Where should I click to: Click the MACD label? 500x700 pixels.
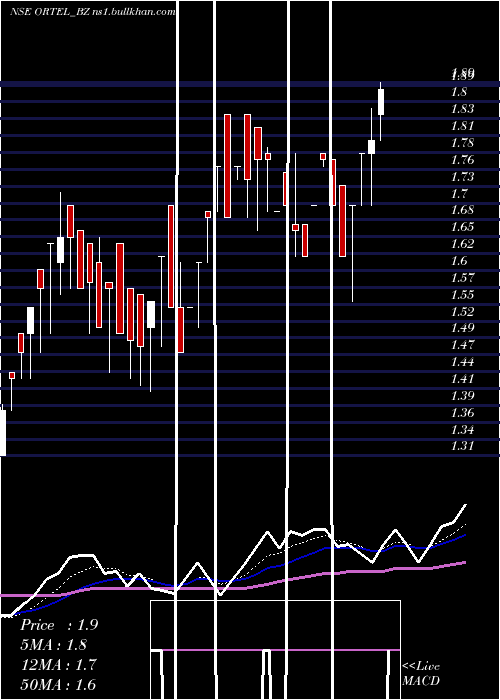pos(421,681)
